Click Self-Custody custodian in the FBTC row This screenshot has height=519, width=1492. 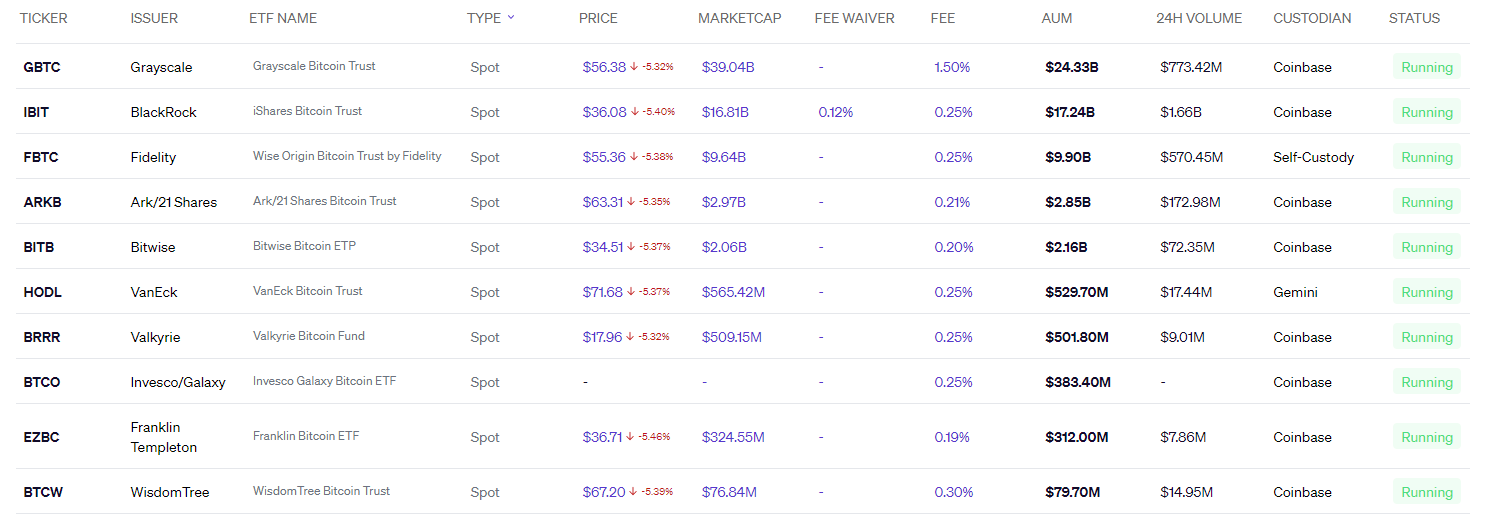click(x=1313, y=157)
